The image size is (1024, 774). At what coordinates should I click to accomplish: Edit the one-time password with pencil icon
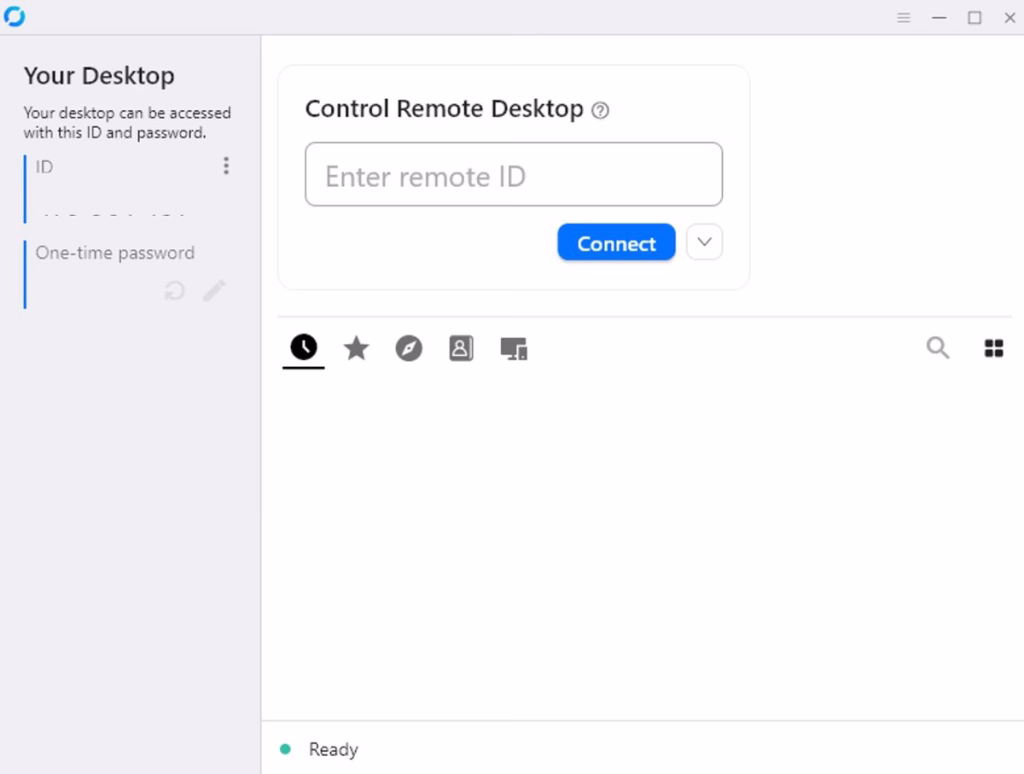click(x=214, y=291)
